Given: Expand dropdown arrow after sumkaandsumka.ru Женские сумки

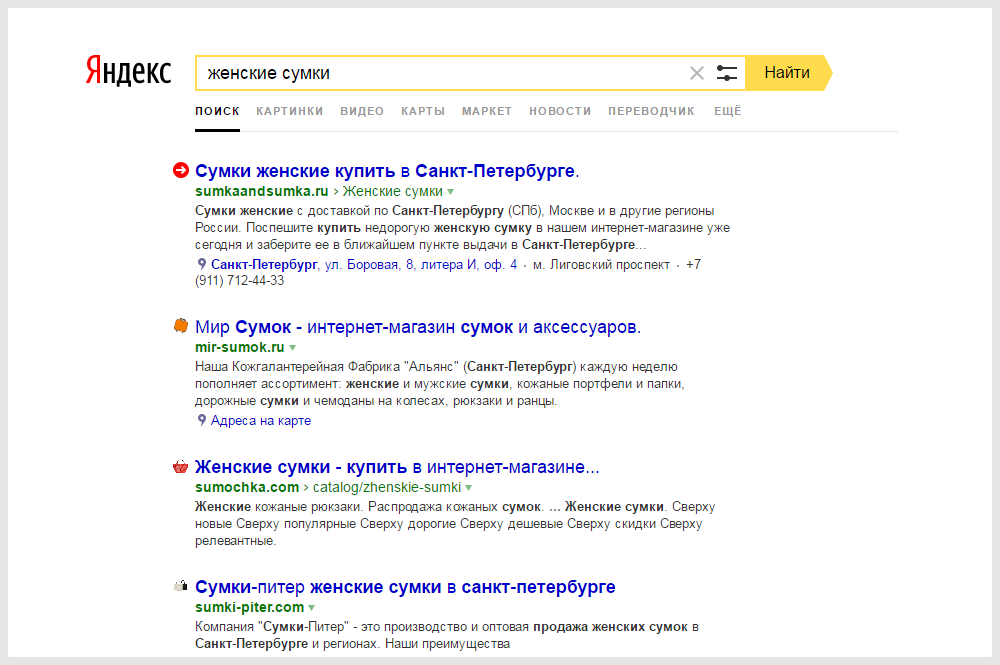Looking at the screenshot, I should [451, 192].
